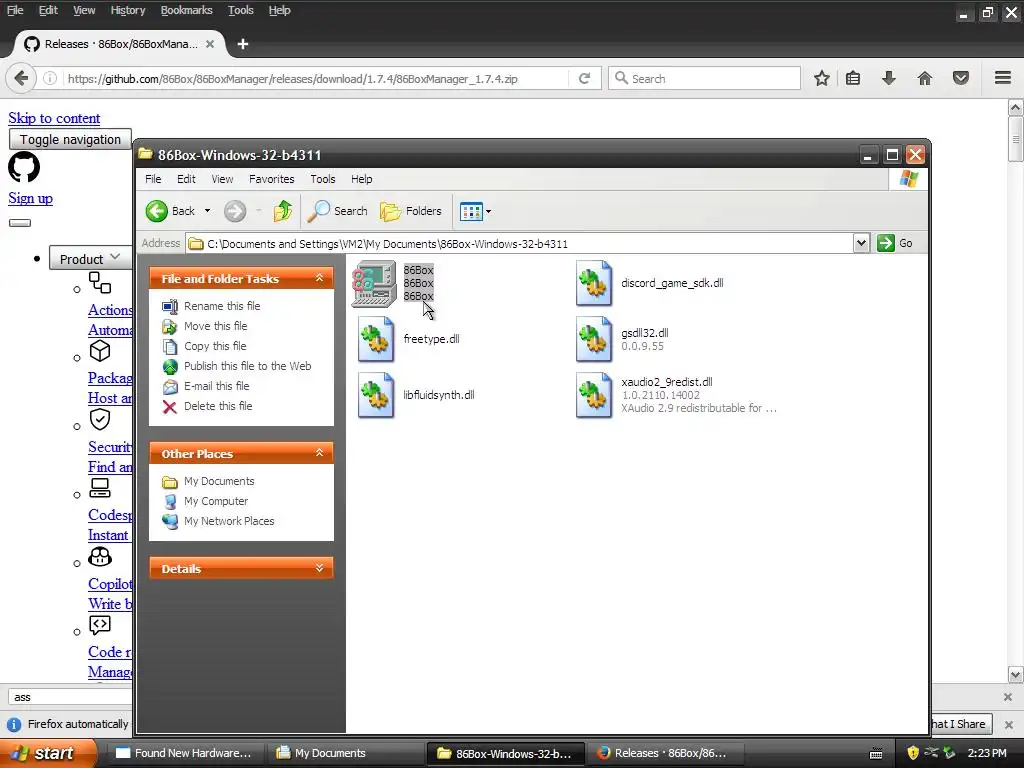Select the gsdll32.dll file icon
This screenshot has width=1024, height=768.
point(594,339)
